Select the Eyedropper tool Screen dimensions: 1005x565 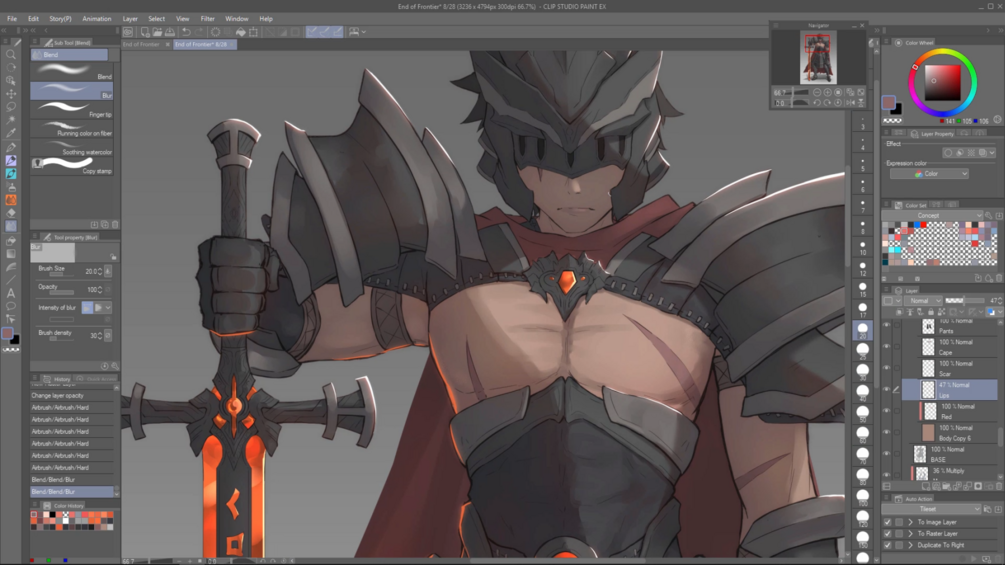click(11, 133)
